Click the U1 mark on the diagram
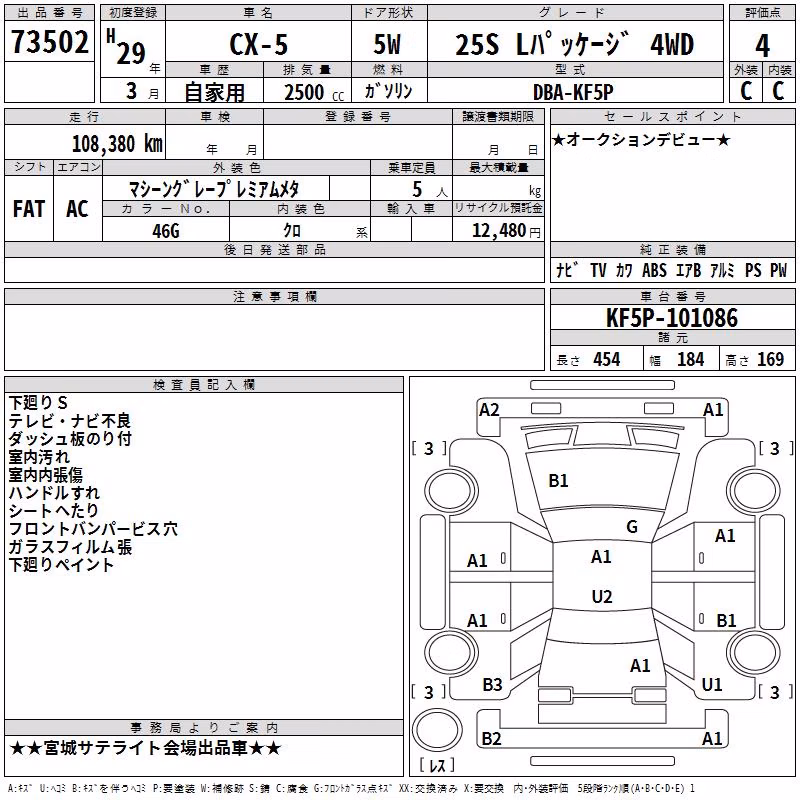The image size is (800, 800). 712,685
